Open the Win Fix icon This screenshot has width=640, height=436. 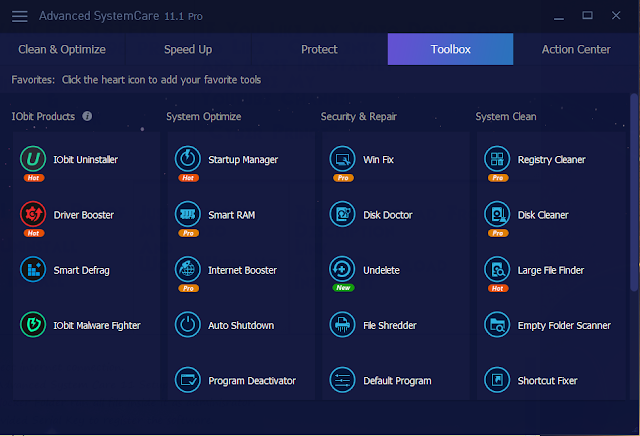click(x=342, y=159)
